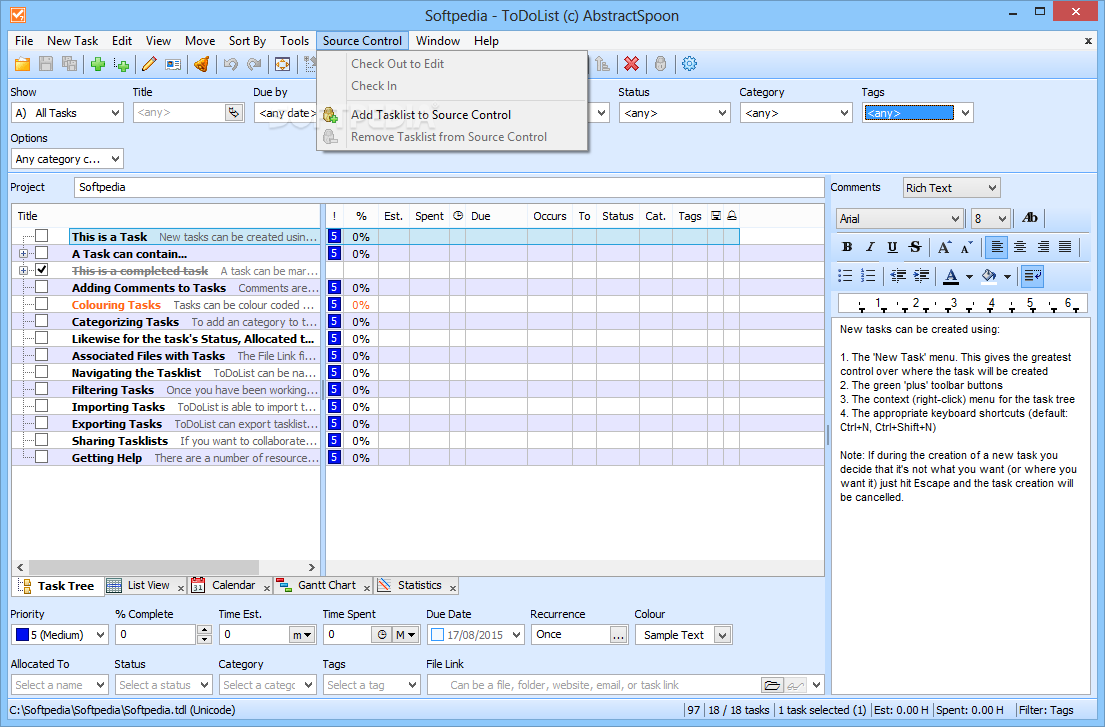Check the 'Getting Help' checkbox
This screenshot has height=727, width=1105.
click(42, 456)
